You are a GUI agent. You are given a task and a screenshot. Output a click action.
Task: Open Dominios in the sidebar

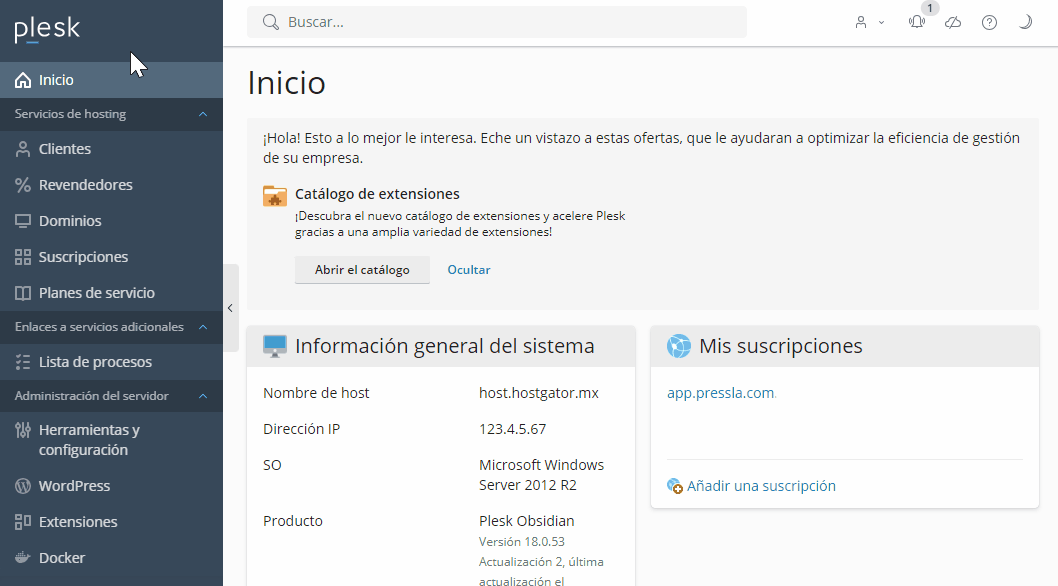point(111,221)
